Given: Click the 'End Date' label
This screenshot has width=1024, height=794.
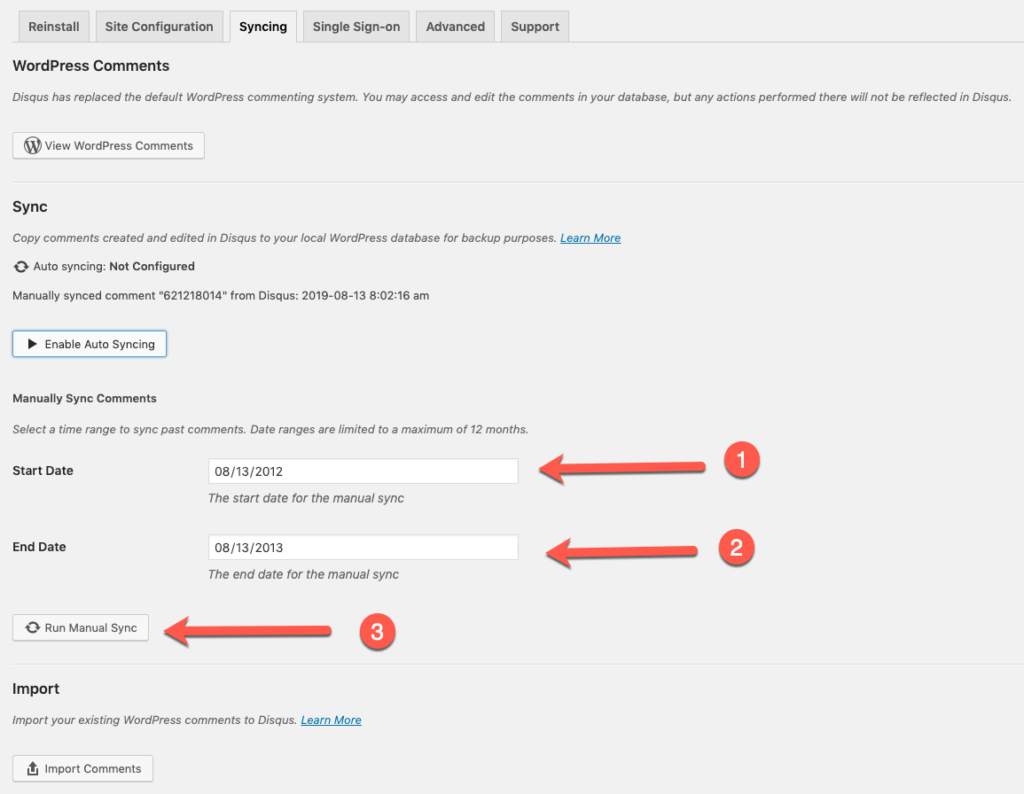Looking at the screenshot, I should point(39,547).
